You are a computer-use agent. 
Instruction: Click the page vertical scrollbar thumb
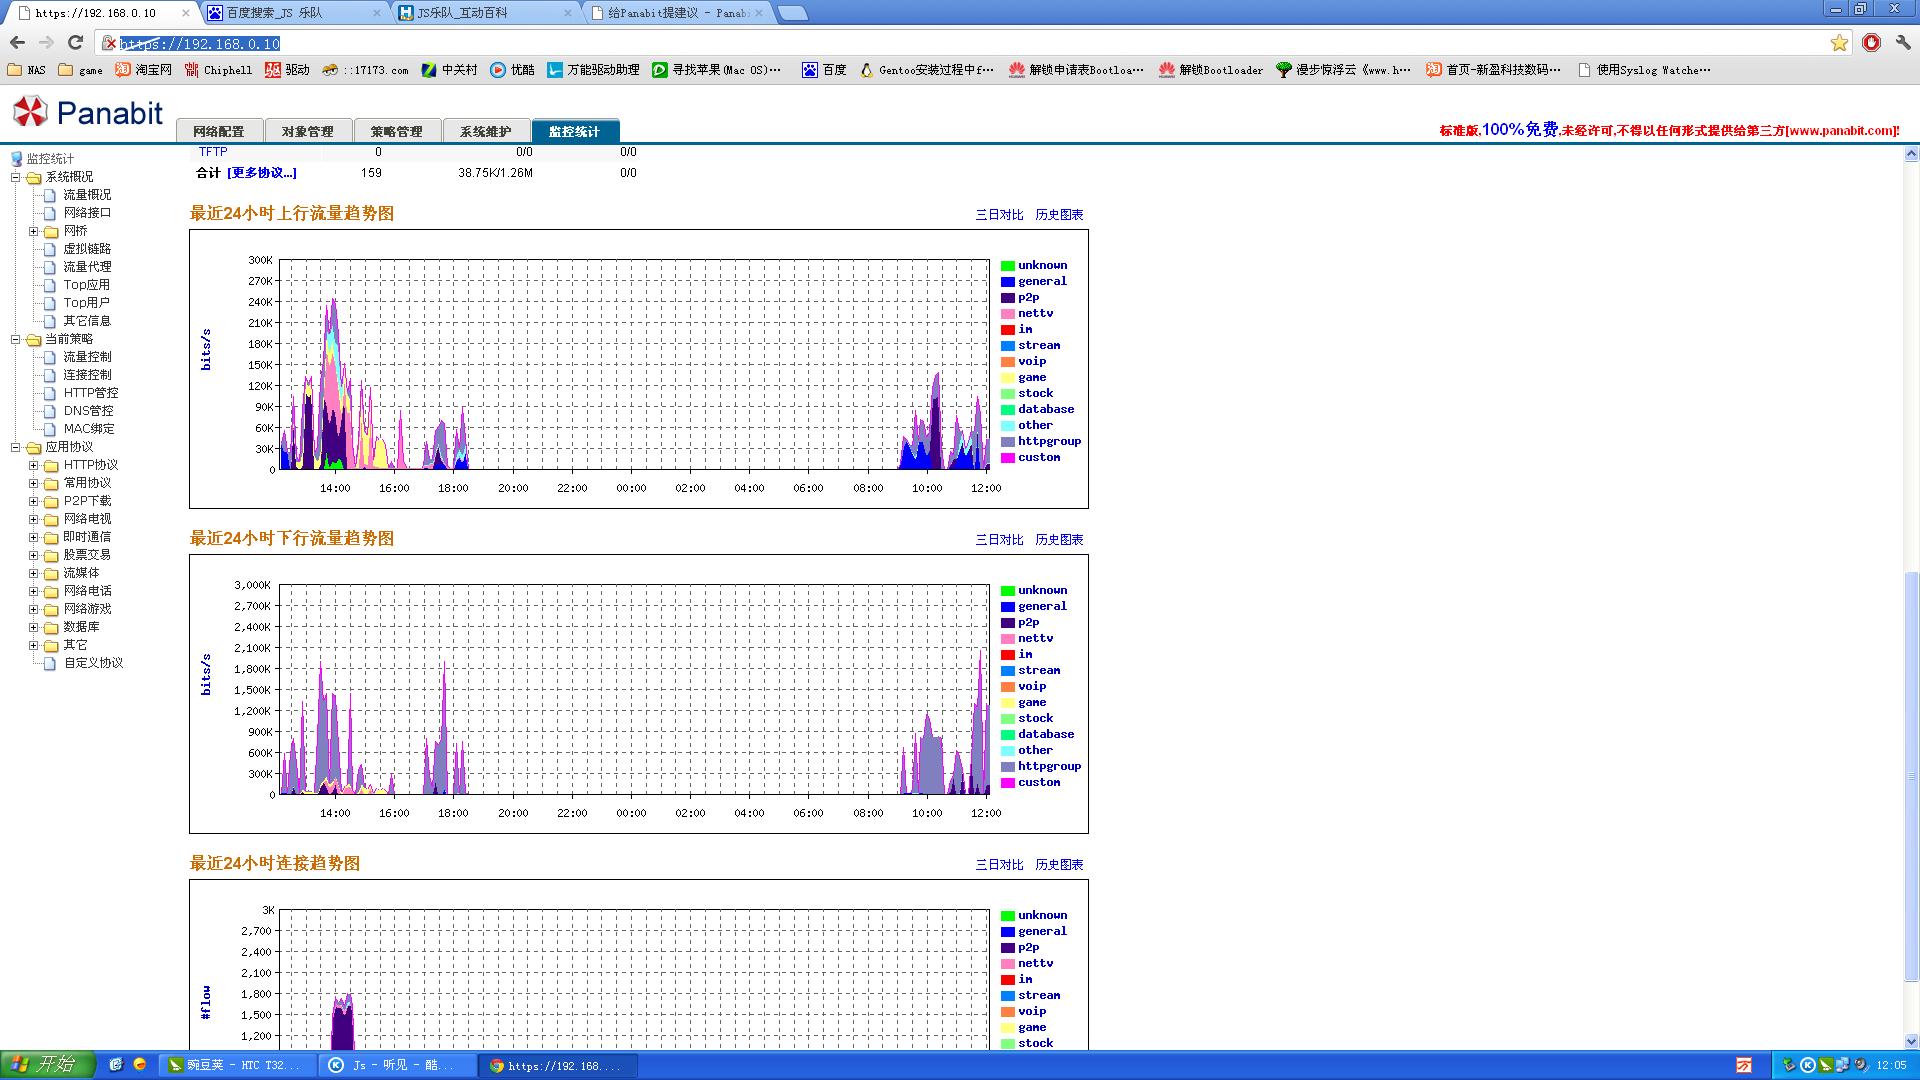point(1911,777)
